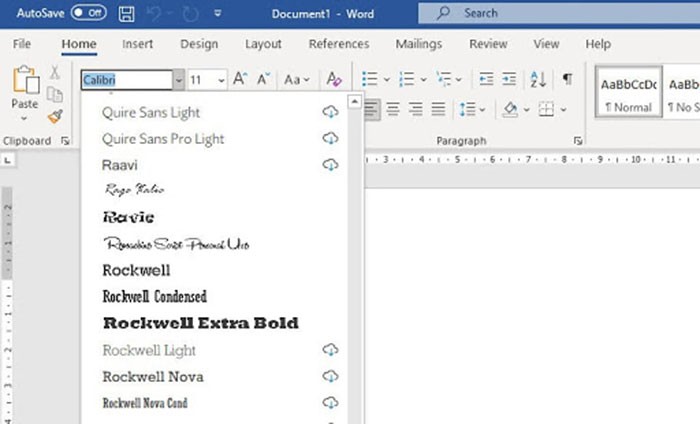
Task: Toggle Align Right
Action: tap(416, 108)
